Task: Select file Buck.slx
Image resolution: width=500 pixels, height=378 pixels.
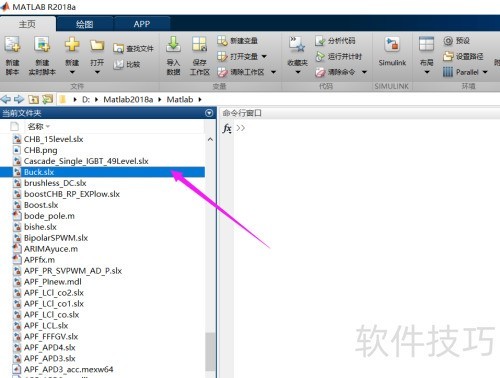Action: click(x=102, y=172)
